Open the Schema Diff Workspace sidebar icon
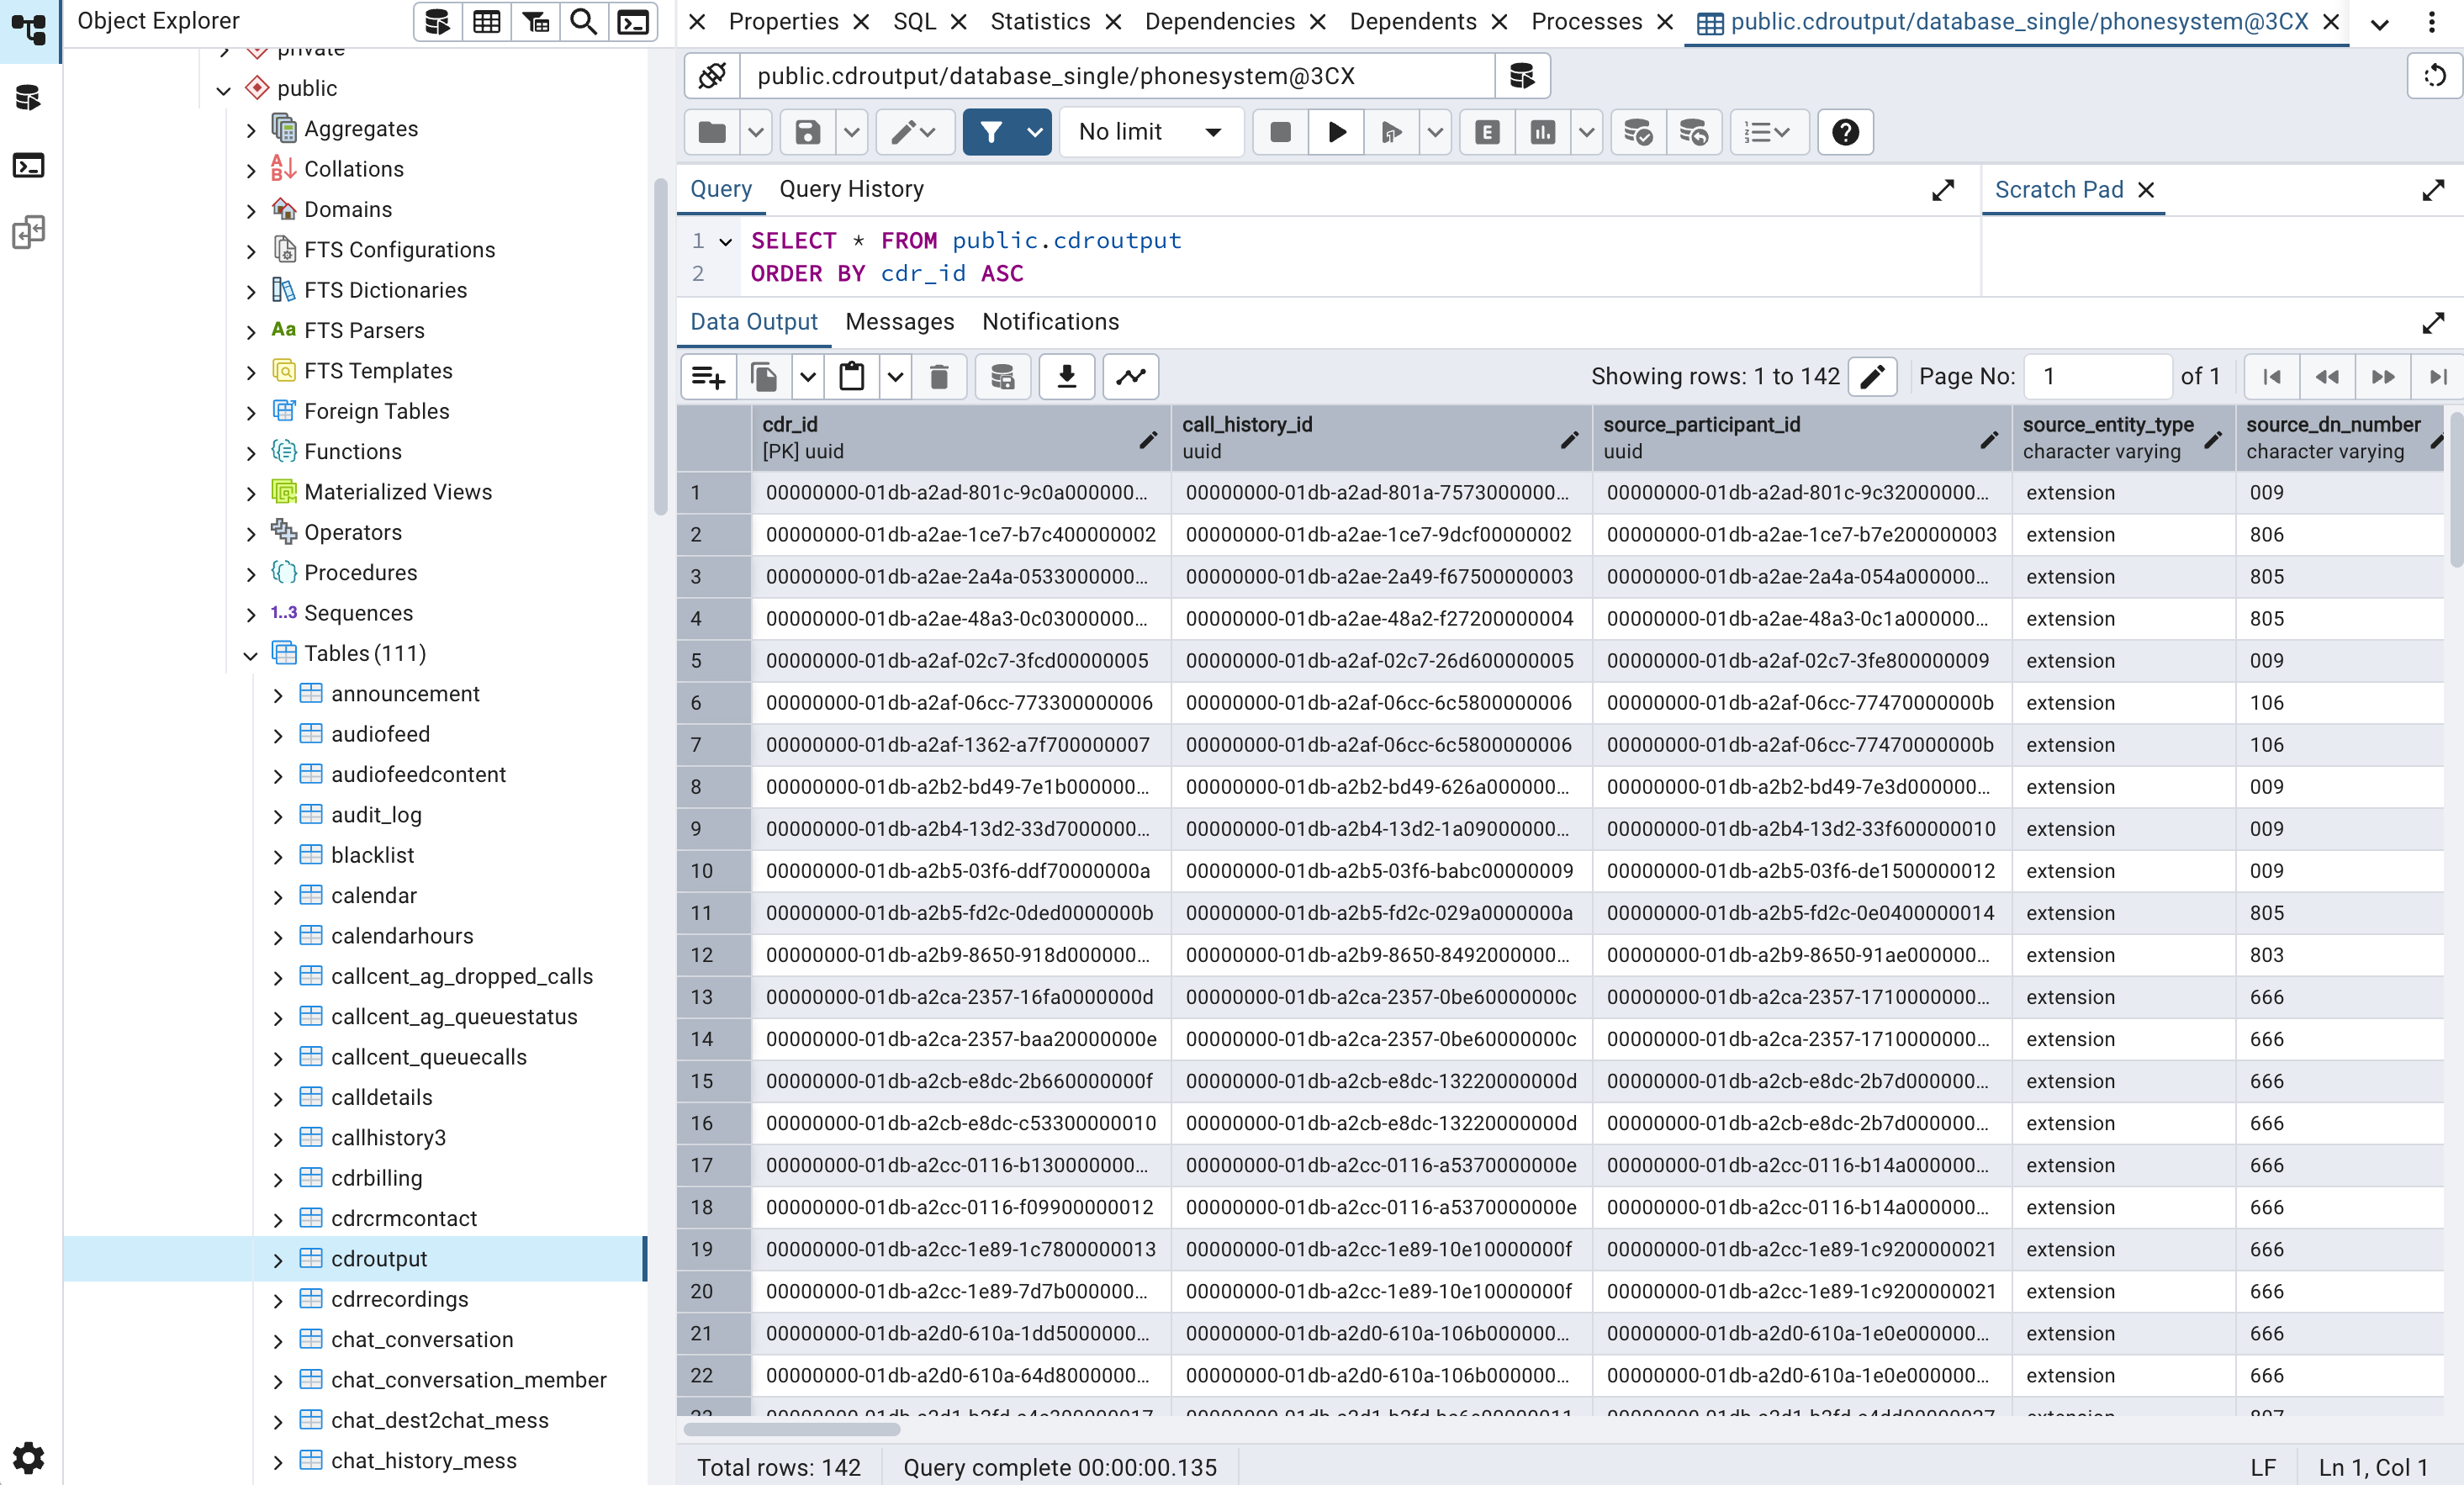Image resolution: width=2464 pixels, height=1485 pixels. pyautogui.click(x=29, y=232)
